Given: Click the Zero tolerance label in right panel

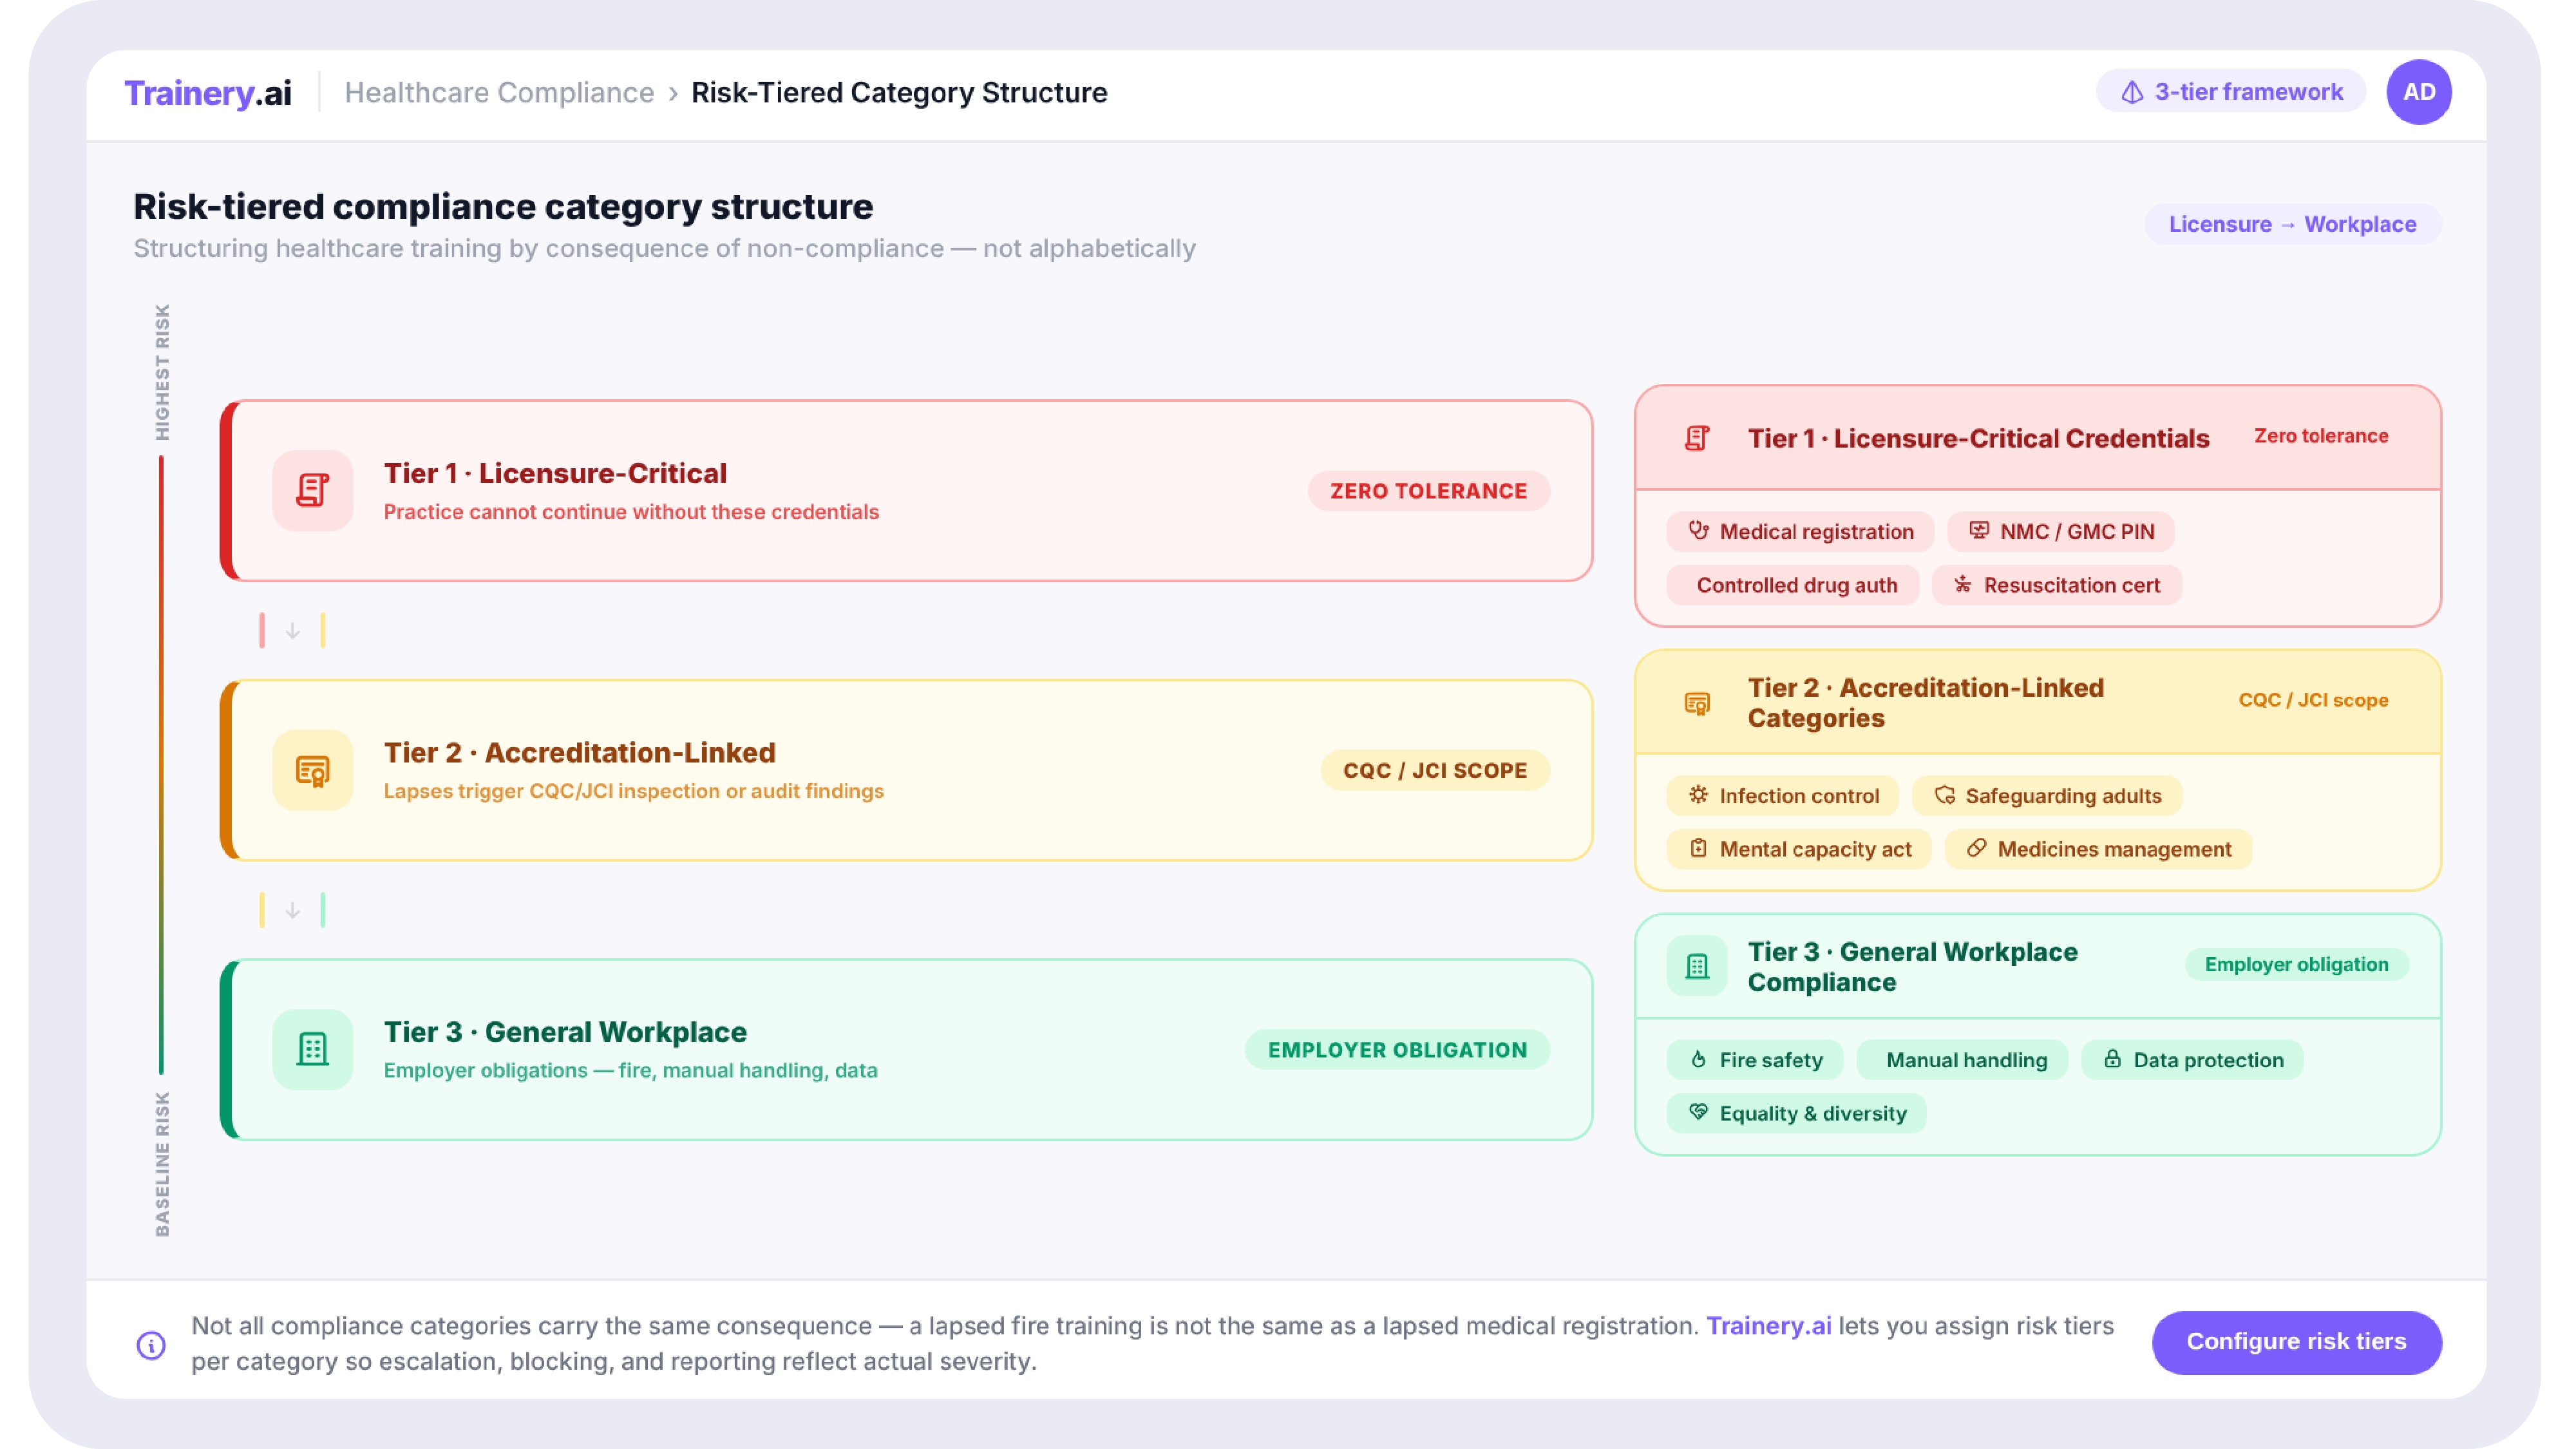Looking at the screenshot, I should coord(2320,436).
